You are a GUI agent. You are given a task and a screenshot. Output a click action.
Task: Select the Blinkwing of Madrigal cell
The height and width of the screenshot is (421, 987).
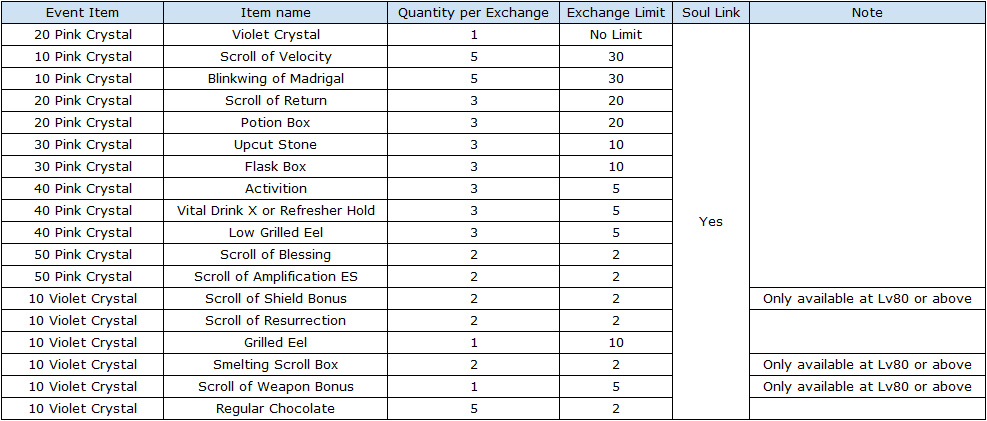(x=276, y=79)
